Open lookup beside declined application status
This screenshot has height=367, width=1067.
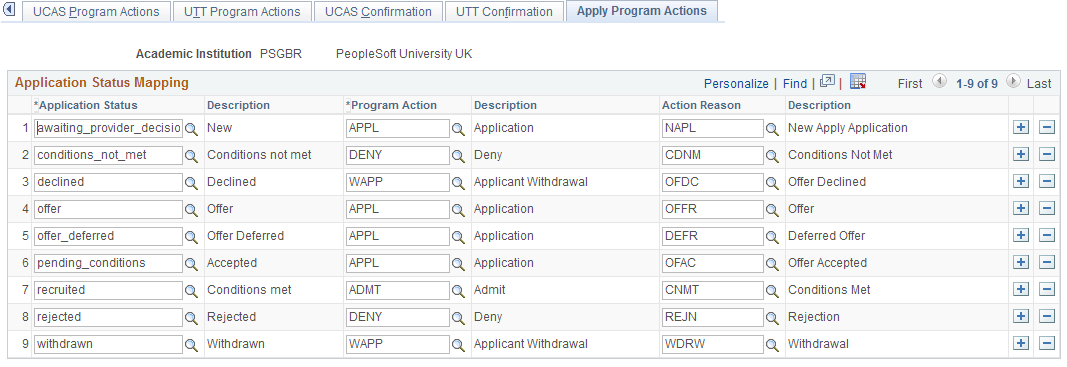click(192, 182)
